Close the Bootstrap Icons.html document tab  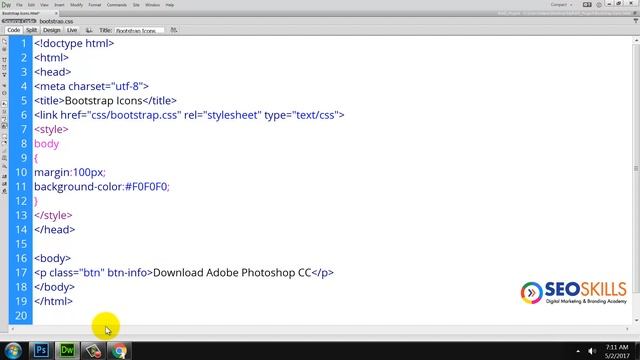(x=56, y=13)
